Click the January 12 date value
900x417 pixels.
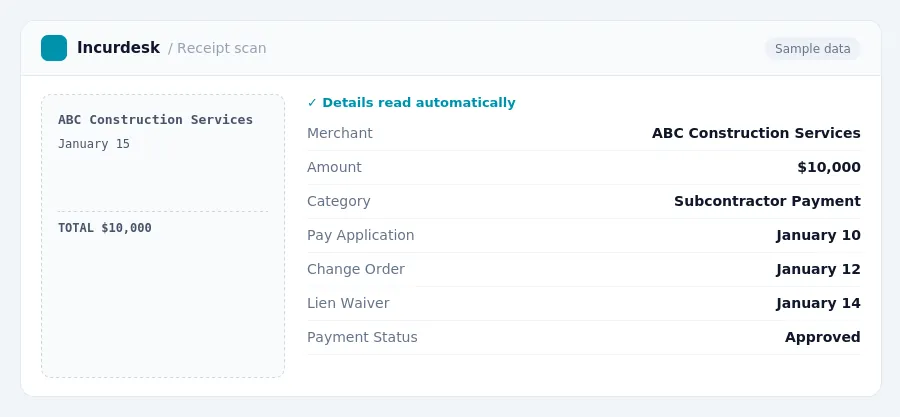pos(818,269)
